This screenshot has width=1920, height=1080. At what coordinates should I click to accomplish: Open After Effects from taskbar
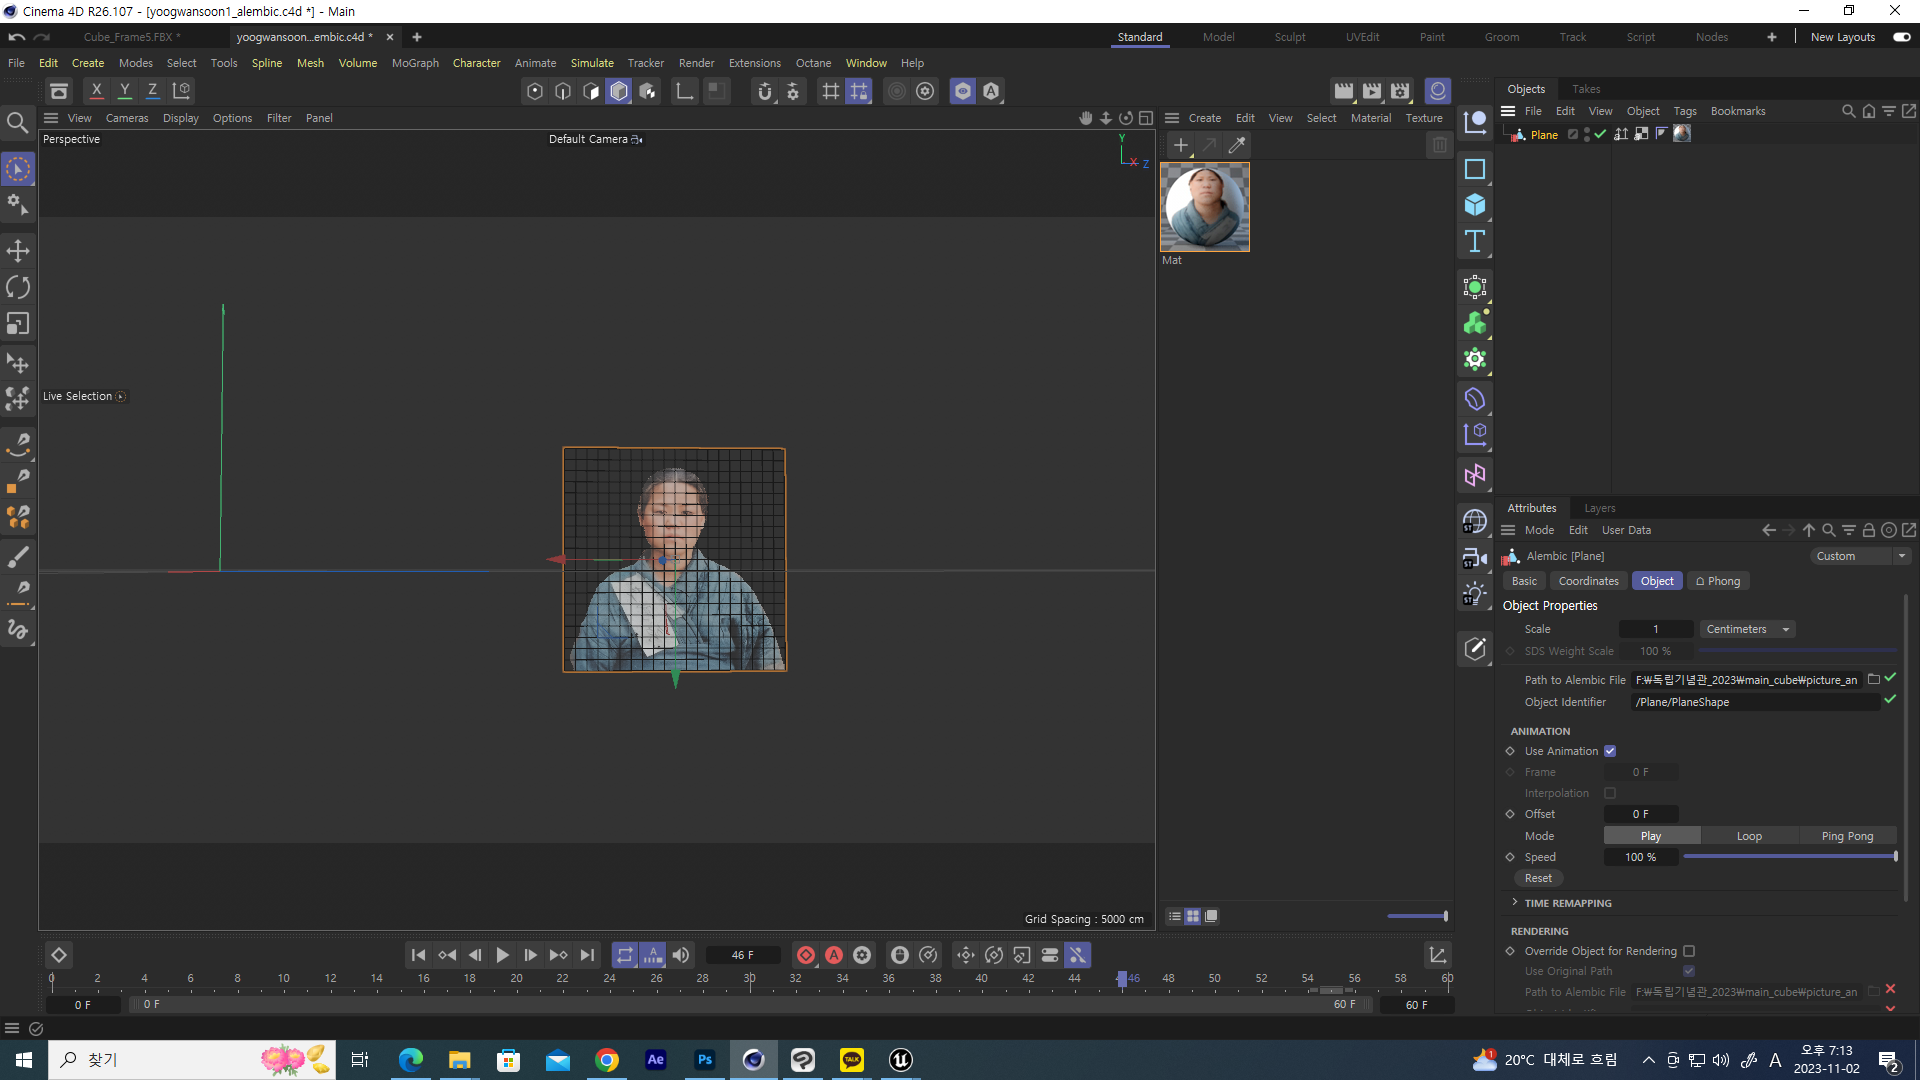coord(656,1060)
